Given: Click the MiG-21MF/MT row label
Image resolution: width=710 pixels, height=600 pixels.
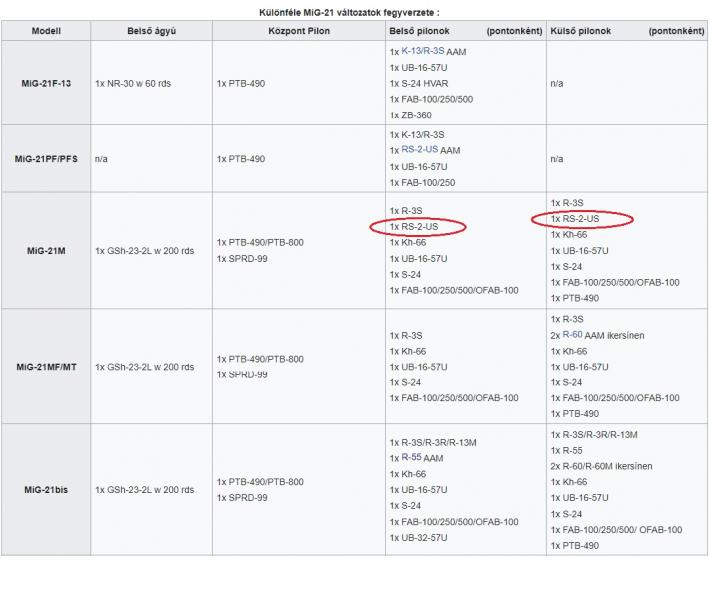Looking at the screenshot, I should (46, 367).
